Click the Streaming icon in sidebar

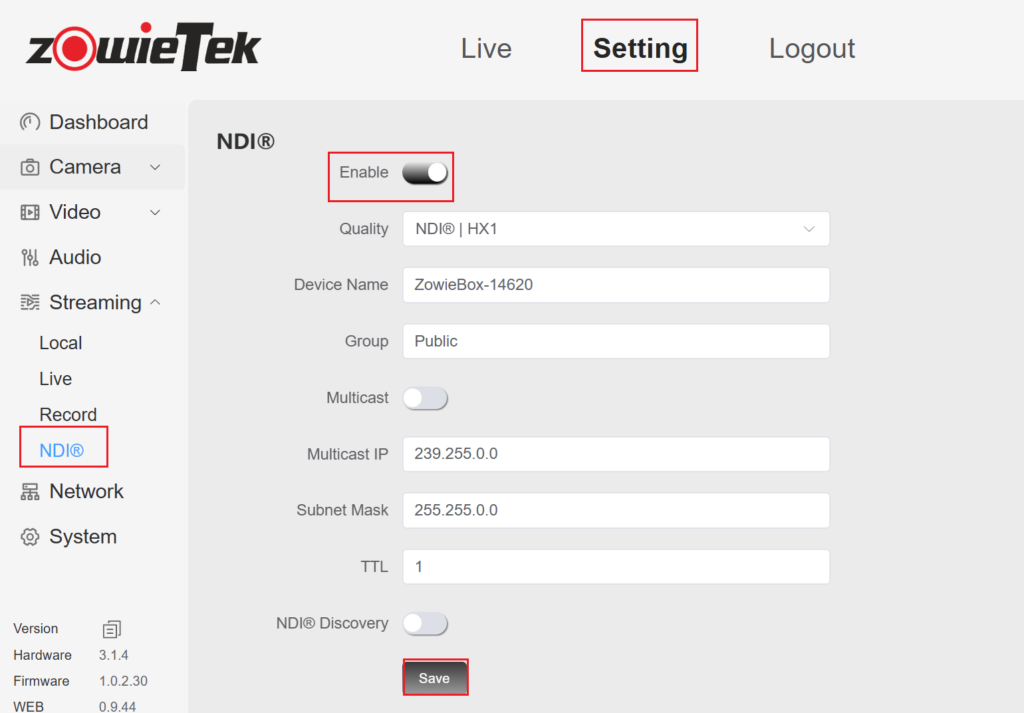30,302
